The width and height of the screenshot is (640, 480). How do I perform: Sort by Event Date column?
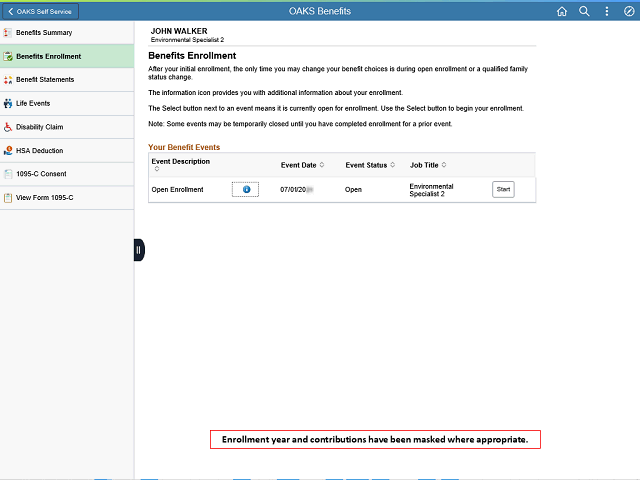[x=302, y=165]
